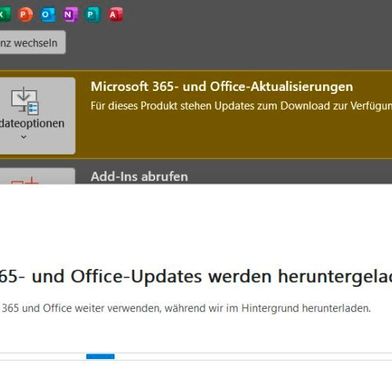Click the Add-Ins button icon

click(x=25, y=181)
